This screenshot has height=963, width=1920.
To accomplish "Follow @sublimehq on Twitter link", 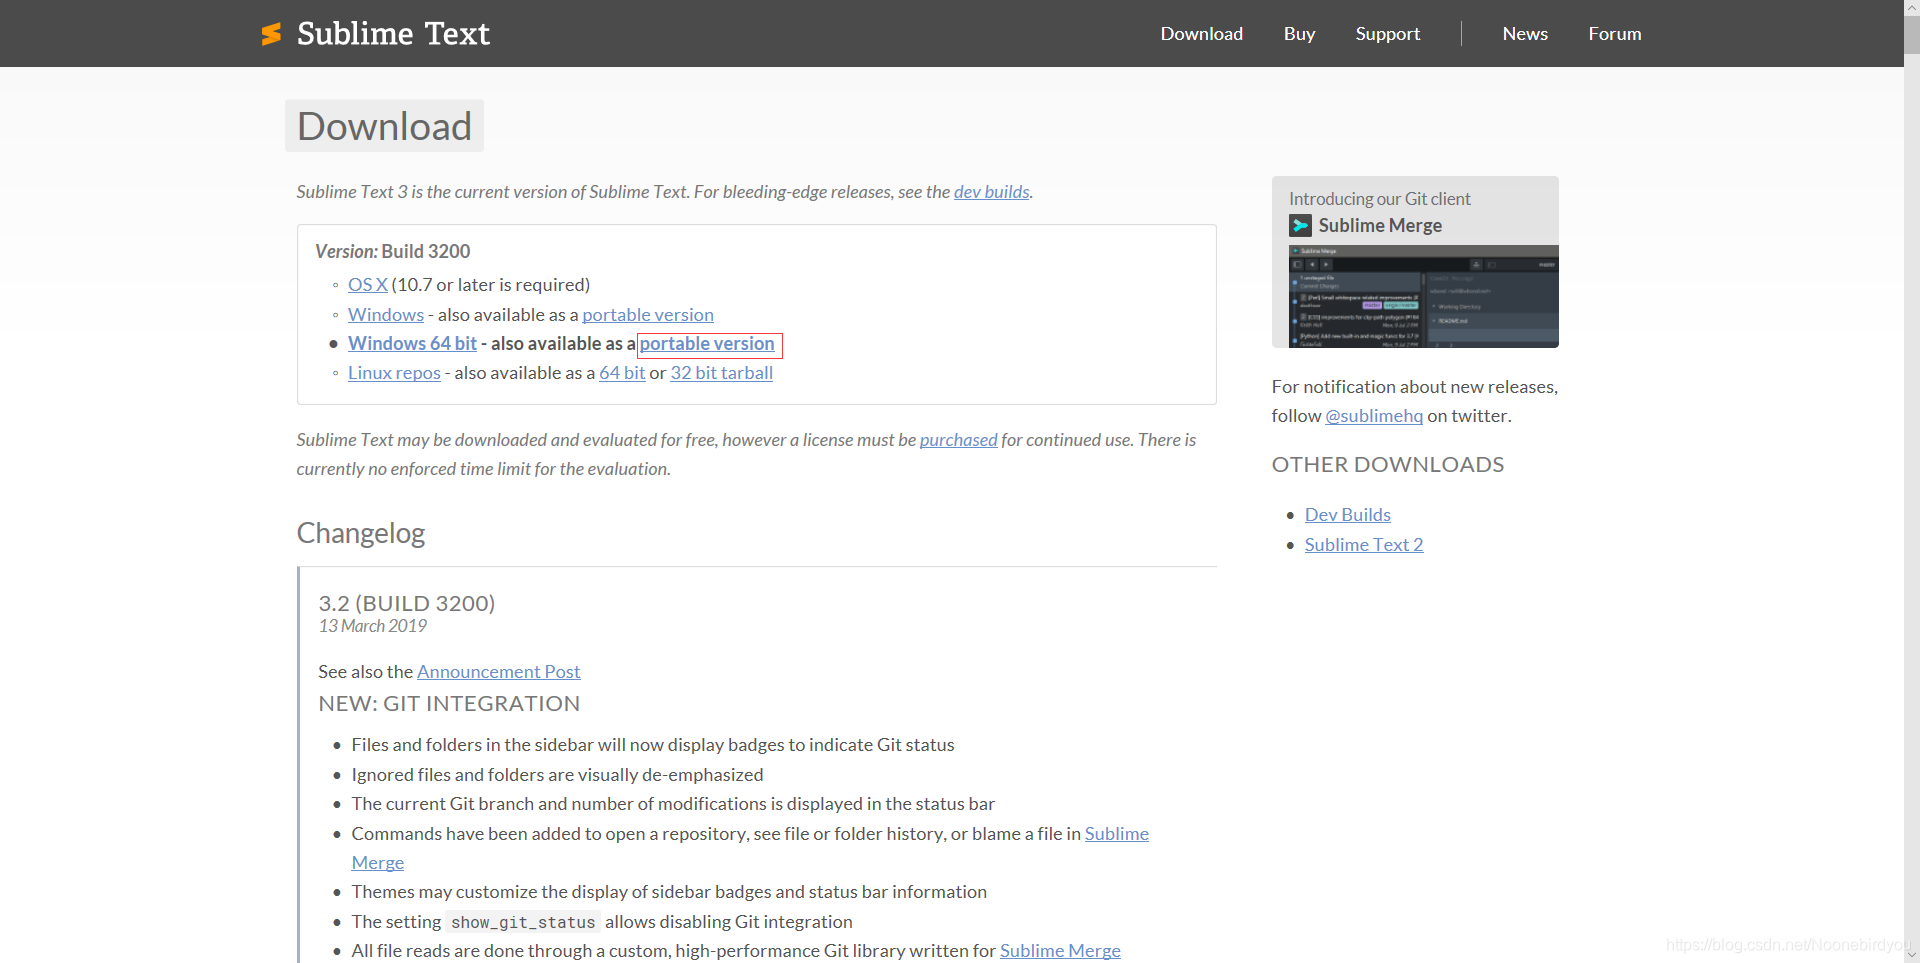I will point(1373,416).
